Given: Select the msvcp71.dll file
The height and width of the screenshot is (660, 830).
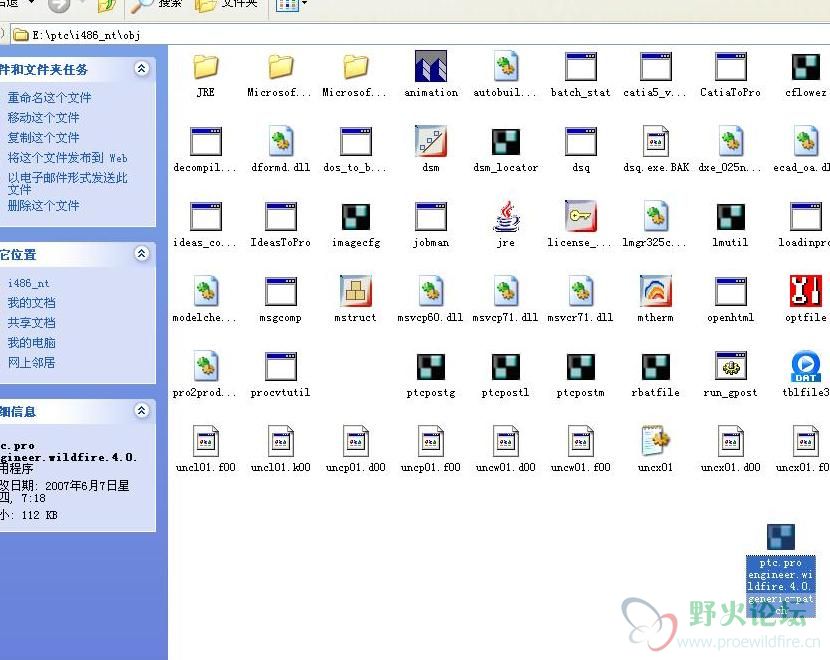Looking at the screenshot, I should [506, 291].
